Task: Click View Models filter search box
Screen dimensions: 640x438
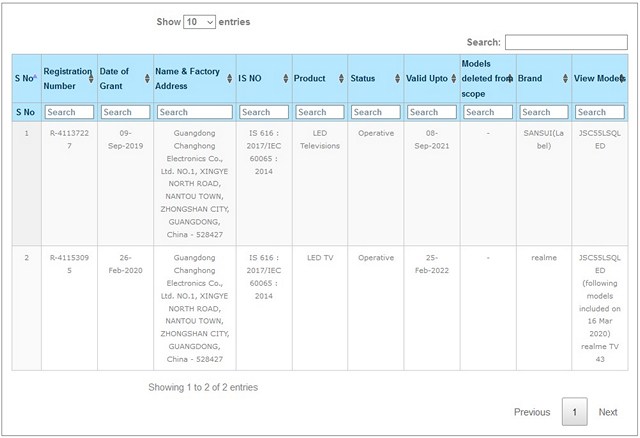Action: point(600,112)
